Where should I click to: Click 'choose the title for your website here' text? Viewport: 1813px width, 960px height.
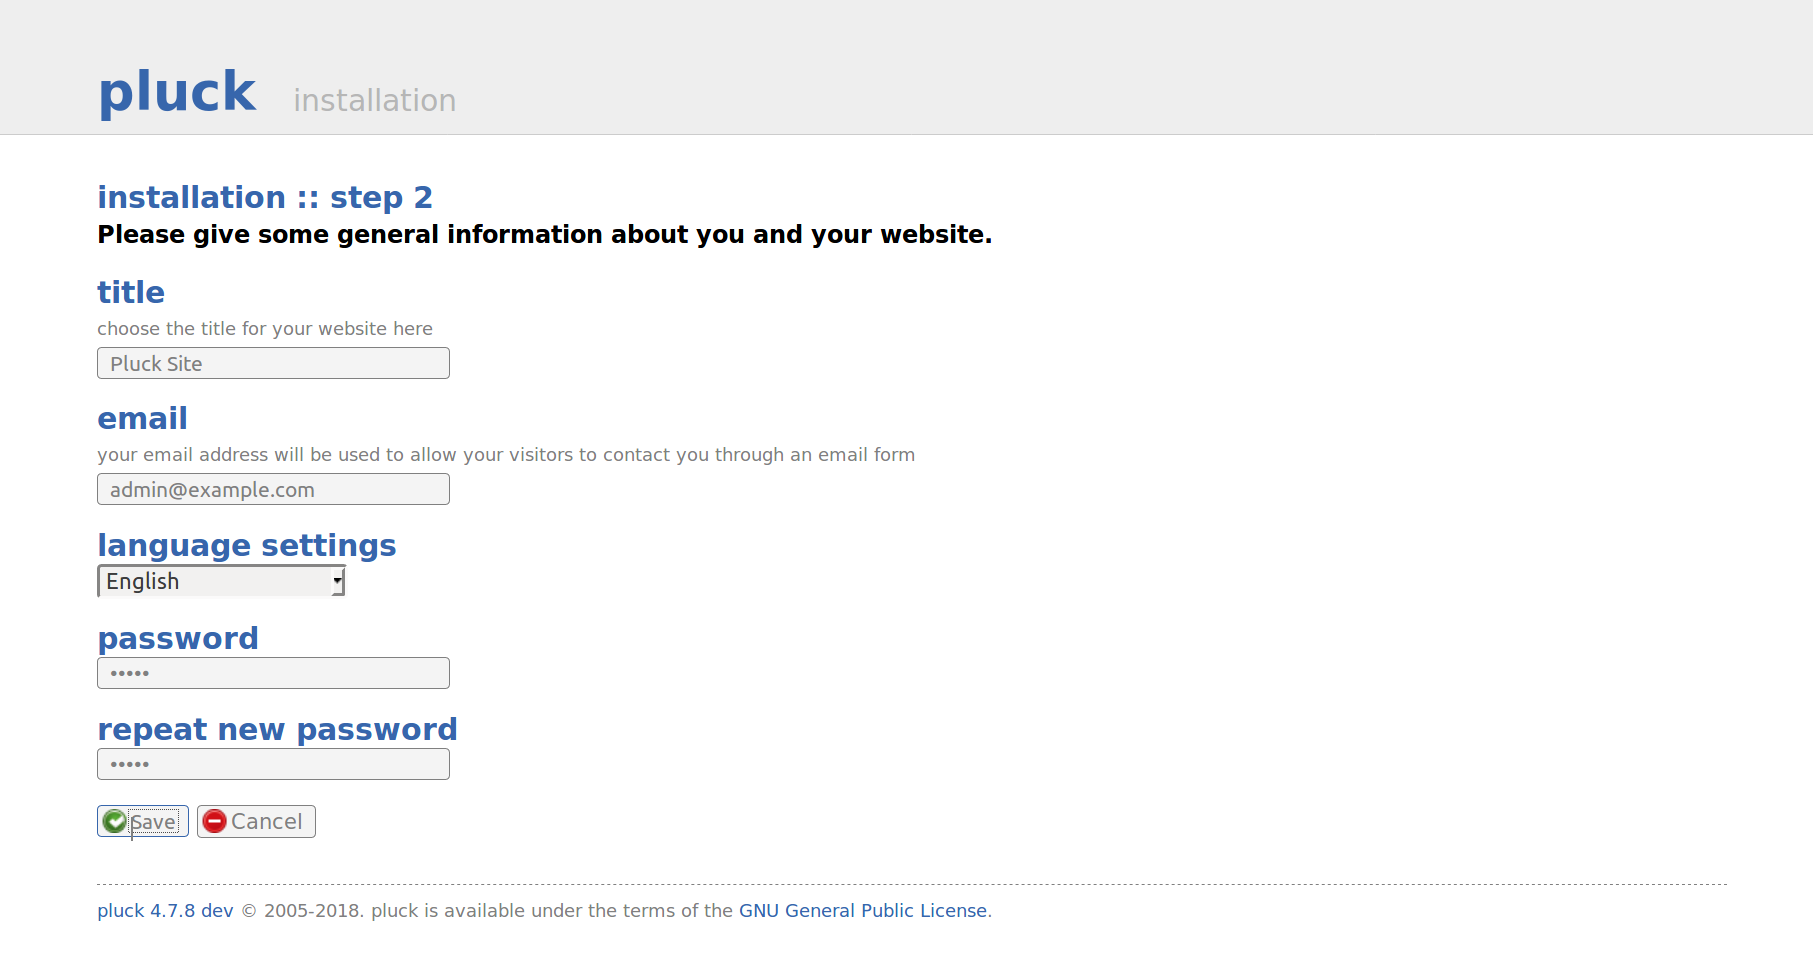(265, 329)
